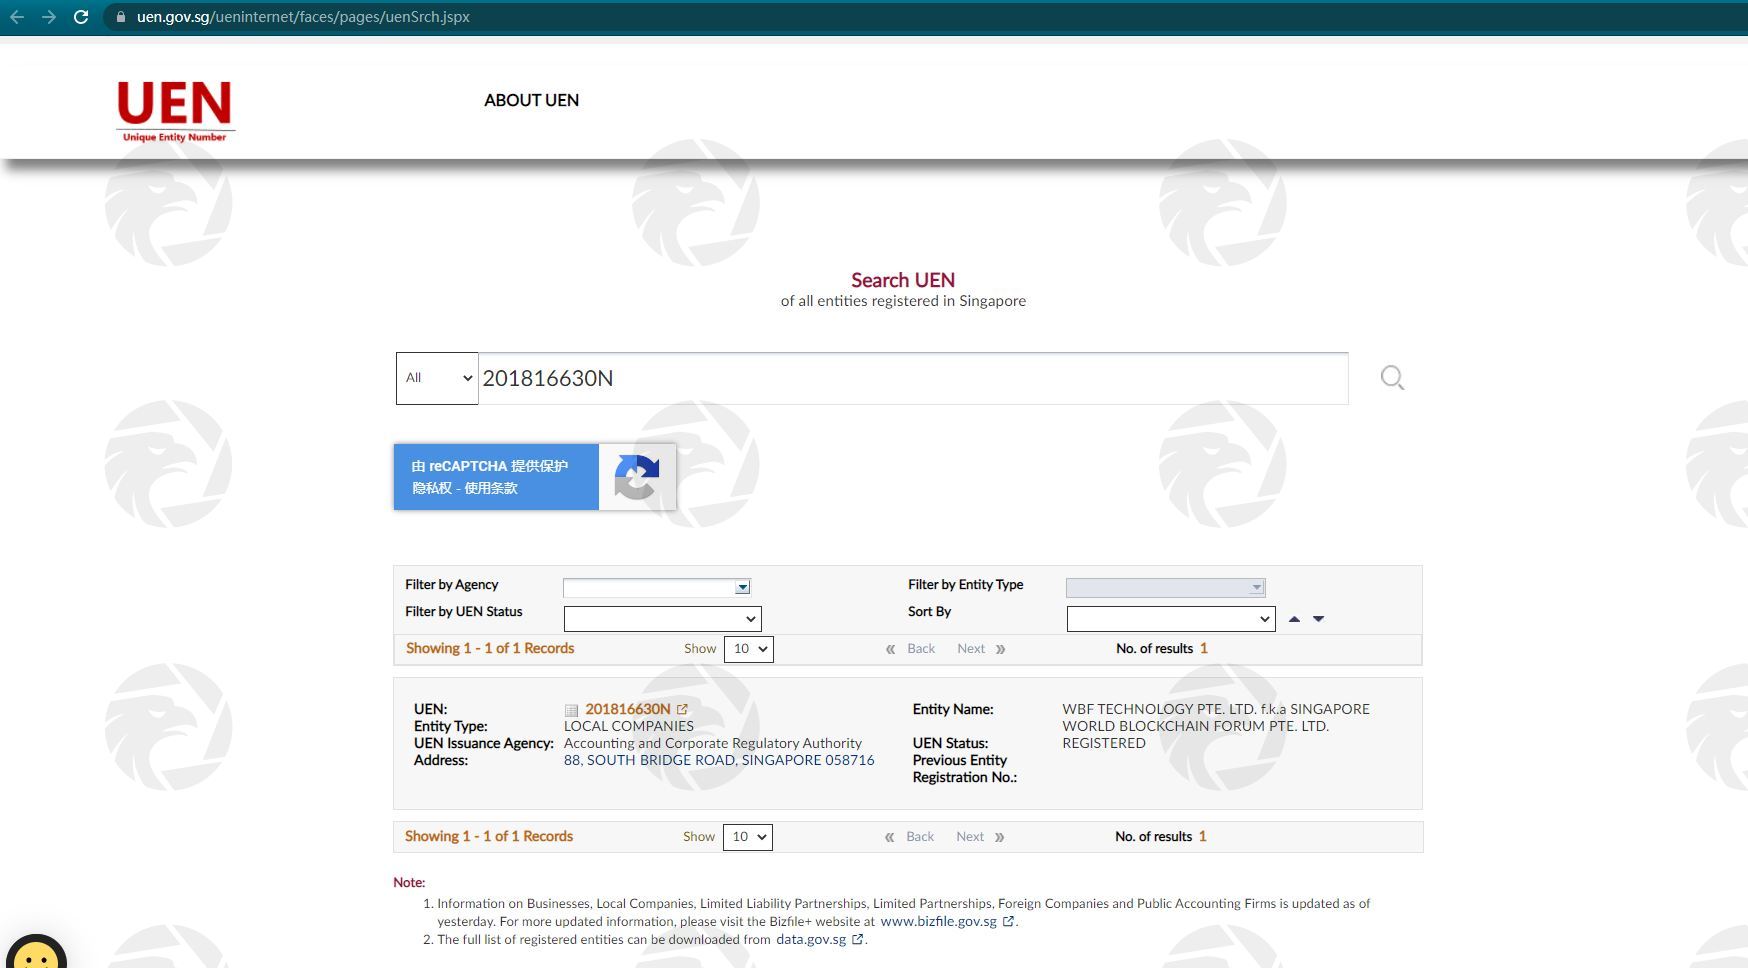Open the Filter by Entity Type dropdown
Viewport: 1748px width, 968px height.
tap(1166, 588)
